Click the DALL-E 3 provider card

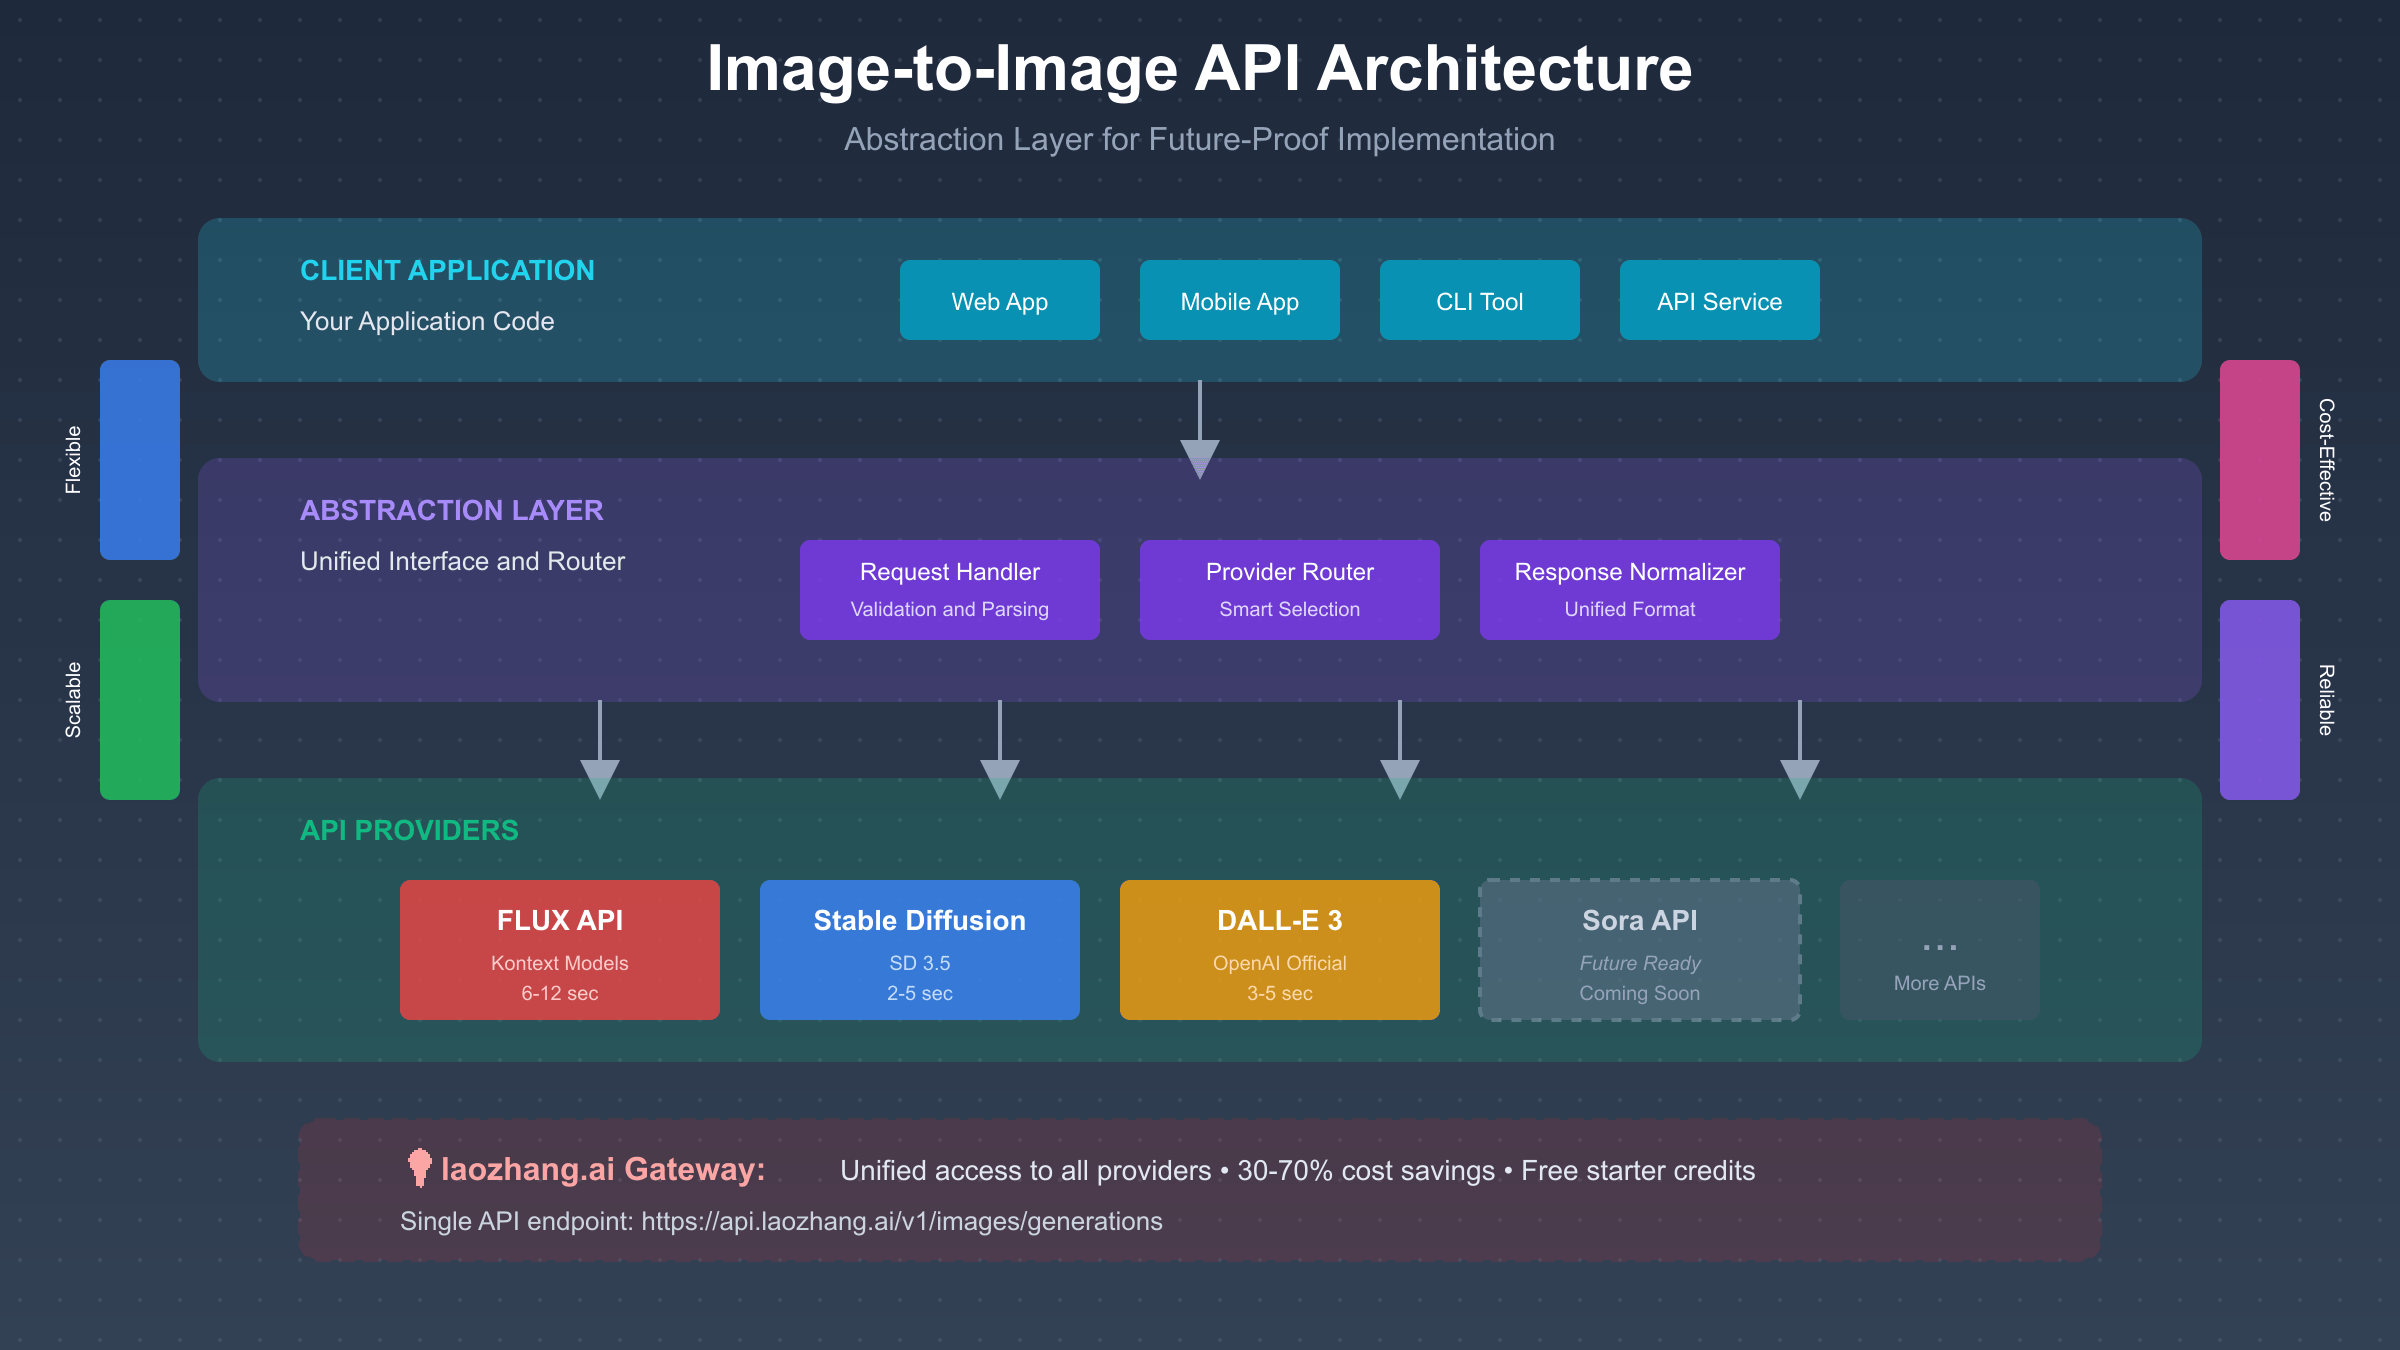(x=1280, y=950)
